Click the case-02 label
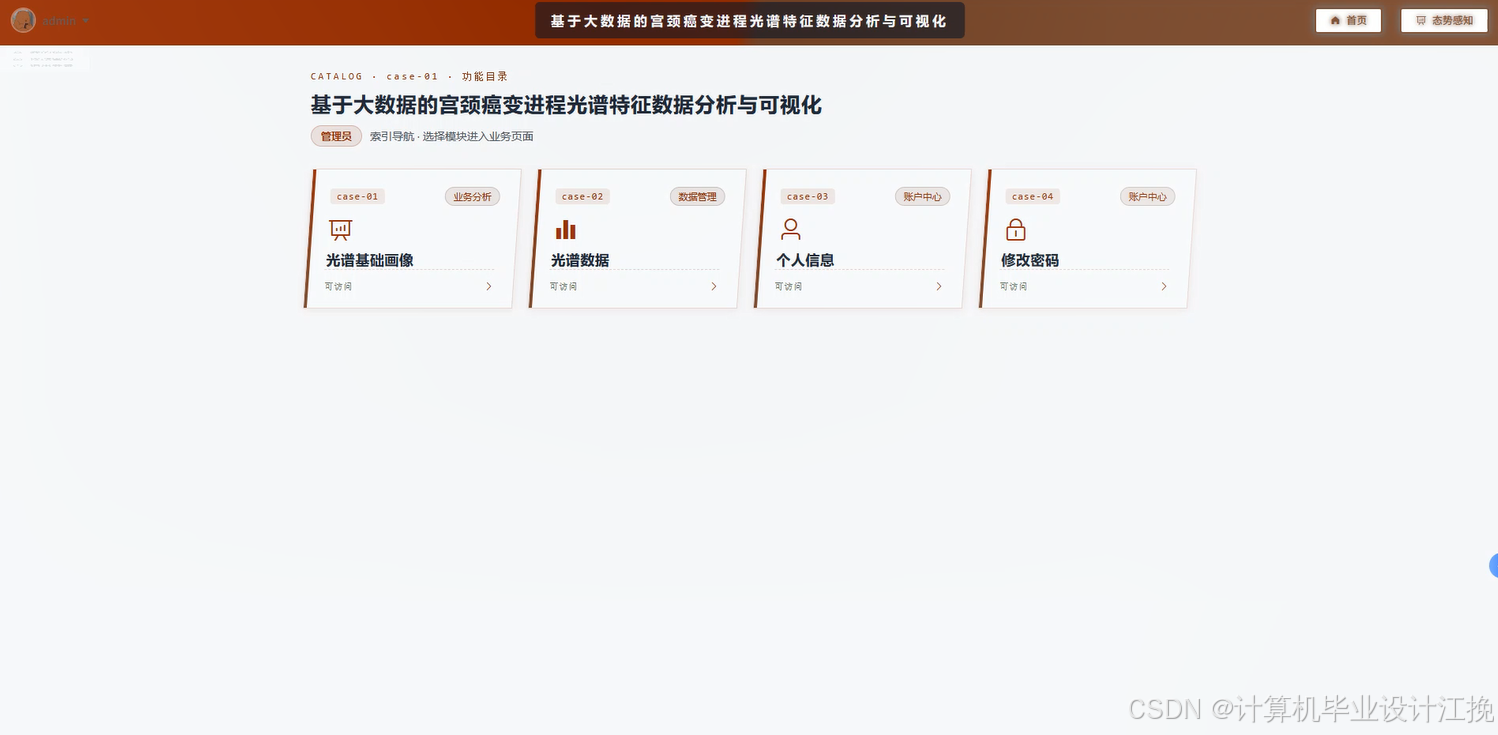1498x735 pixels. coord(582,197)
